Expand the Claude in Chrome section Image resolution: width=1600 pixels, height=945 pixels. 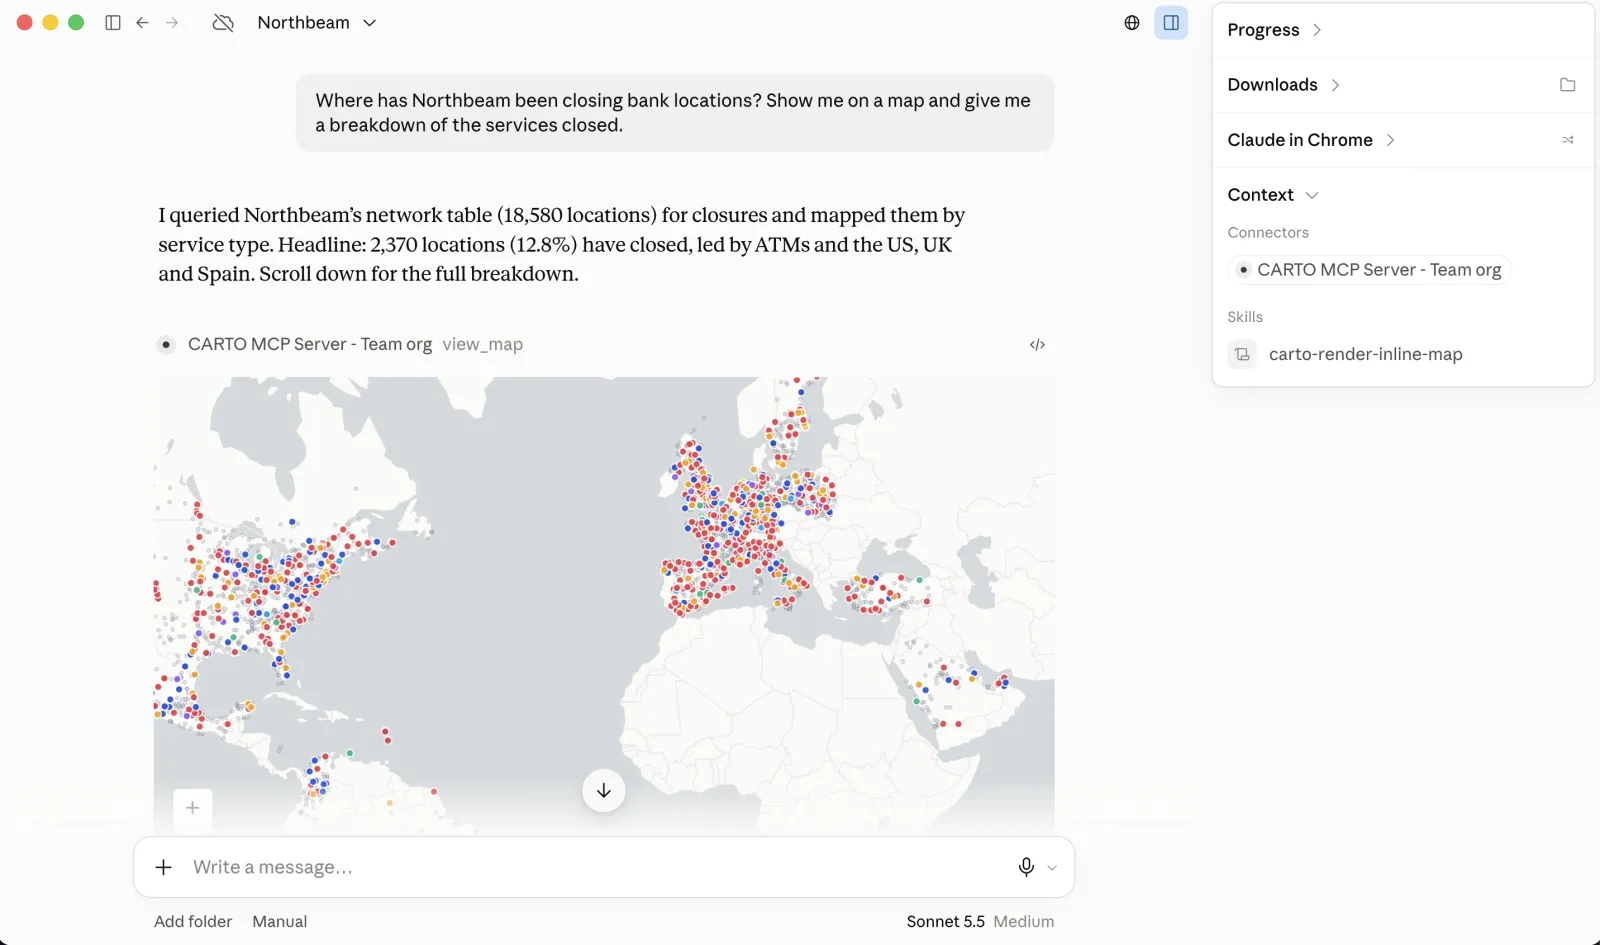click(x=1311, y=140)
